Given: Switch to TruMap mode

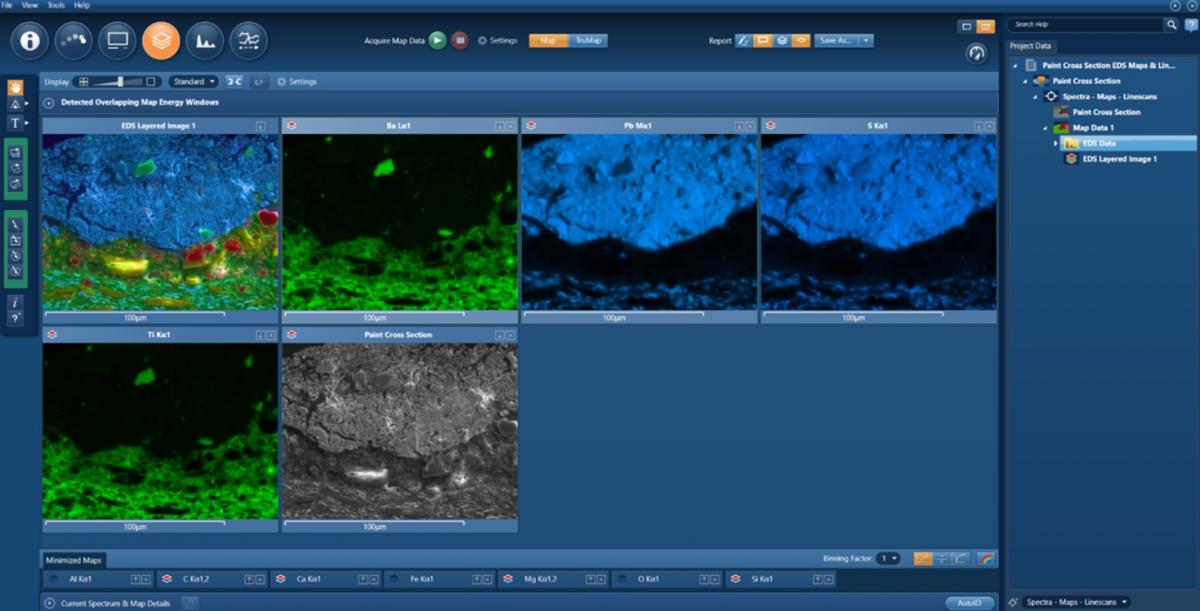Looking at the screenshot, I should (587, 41).
